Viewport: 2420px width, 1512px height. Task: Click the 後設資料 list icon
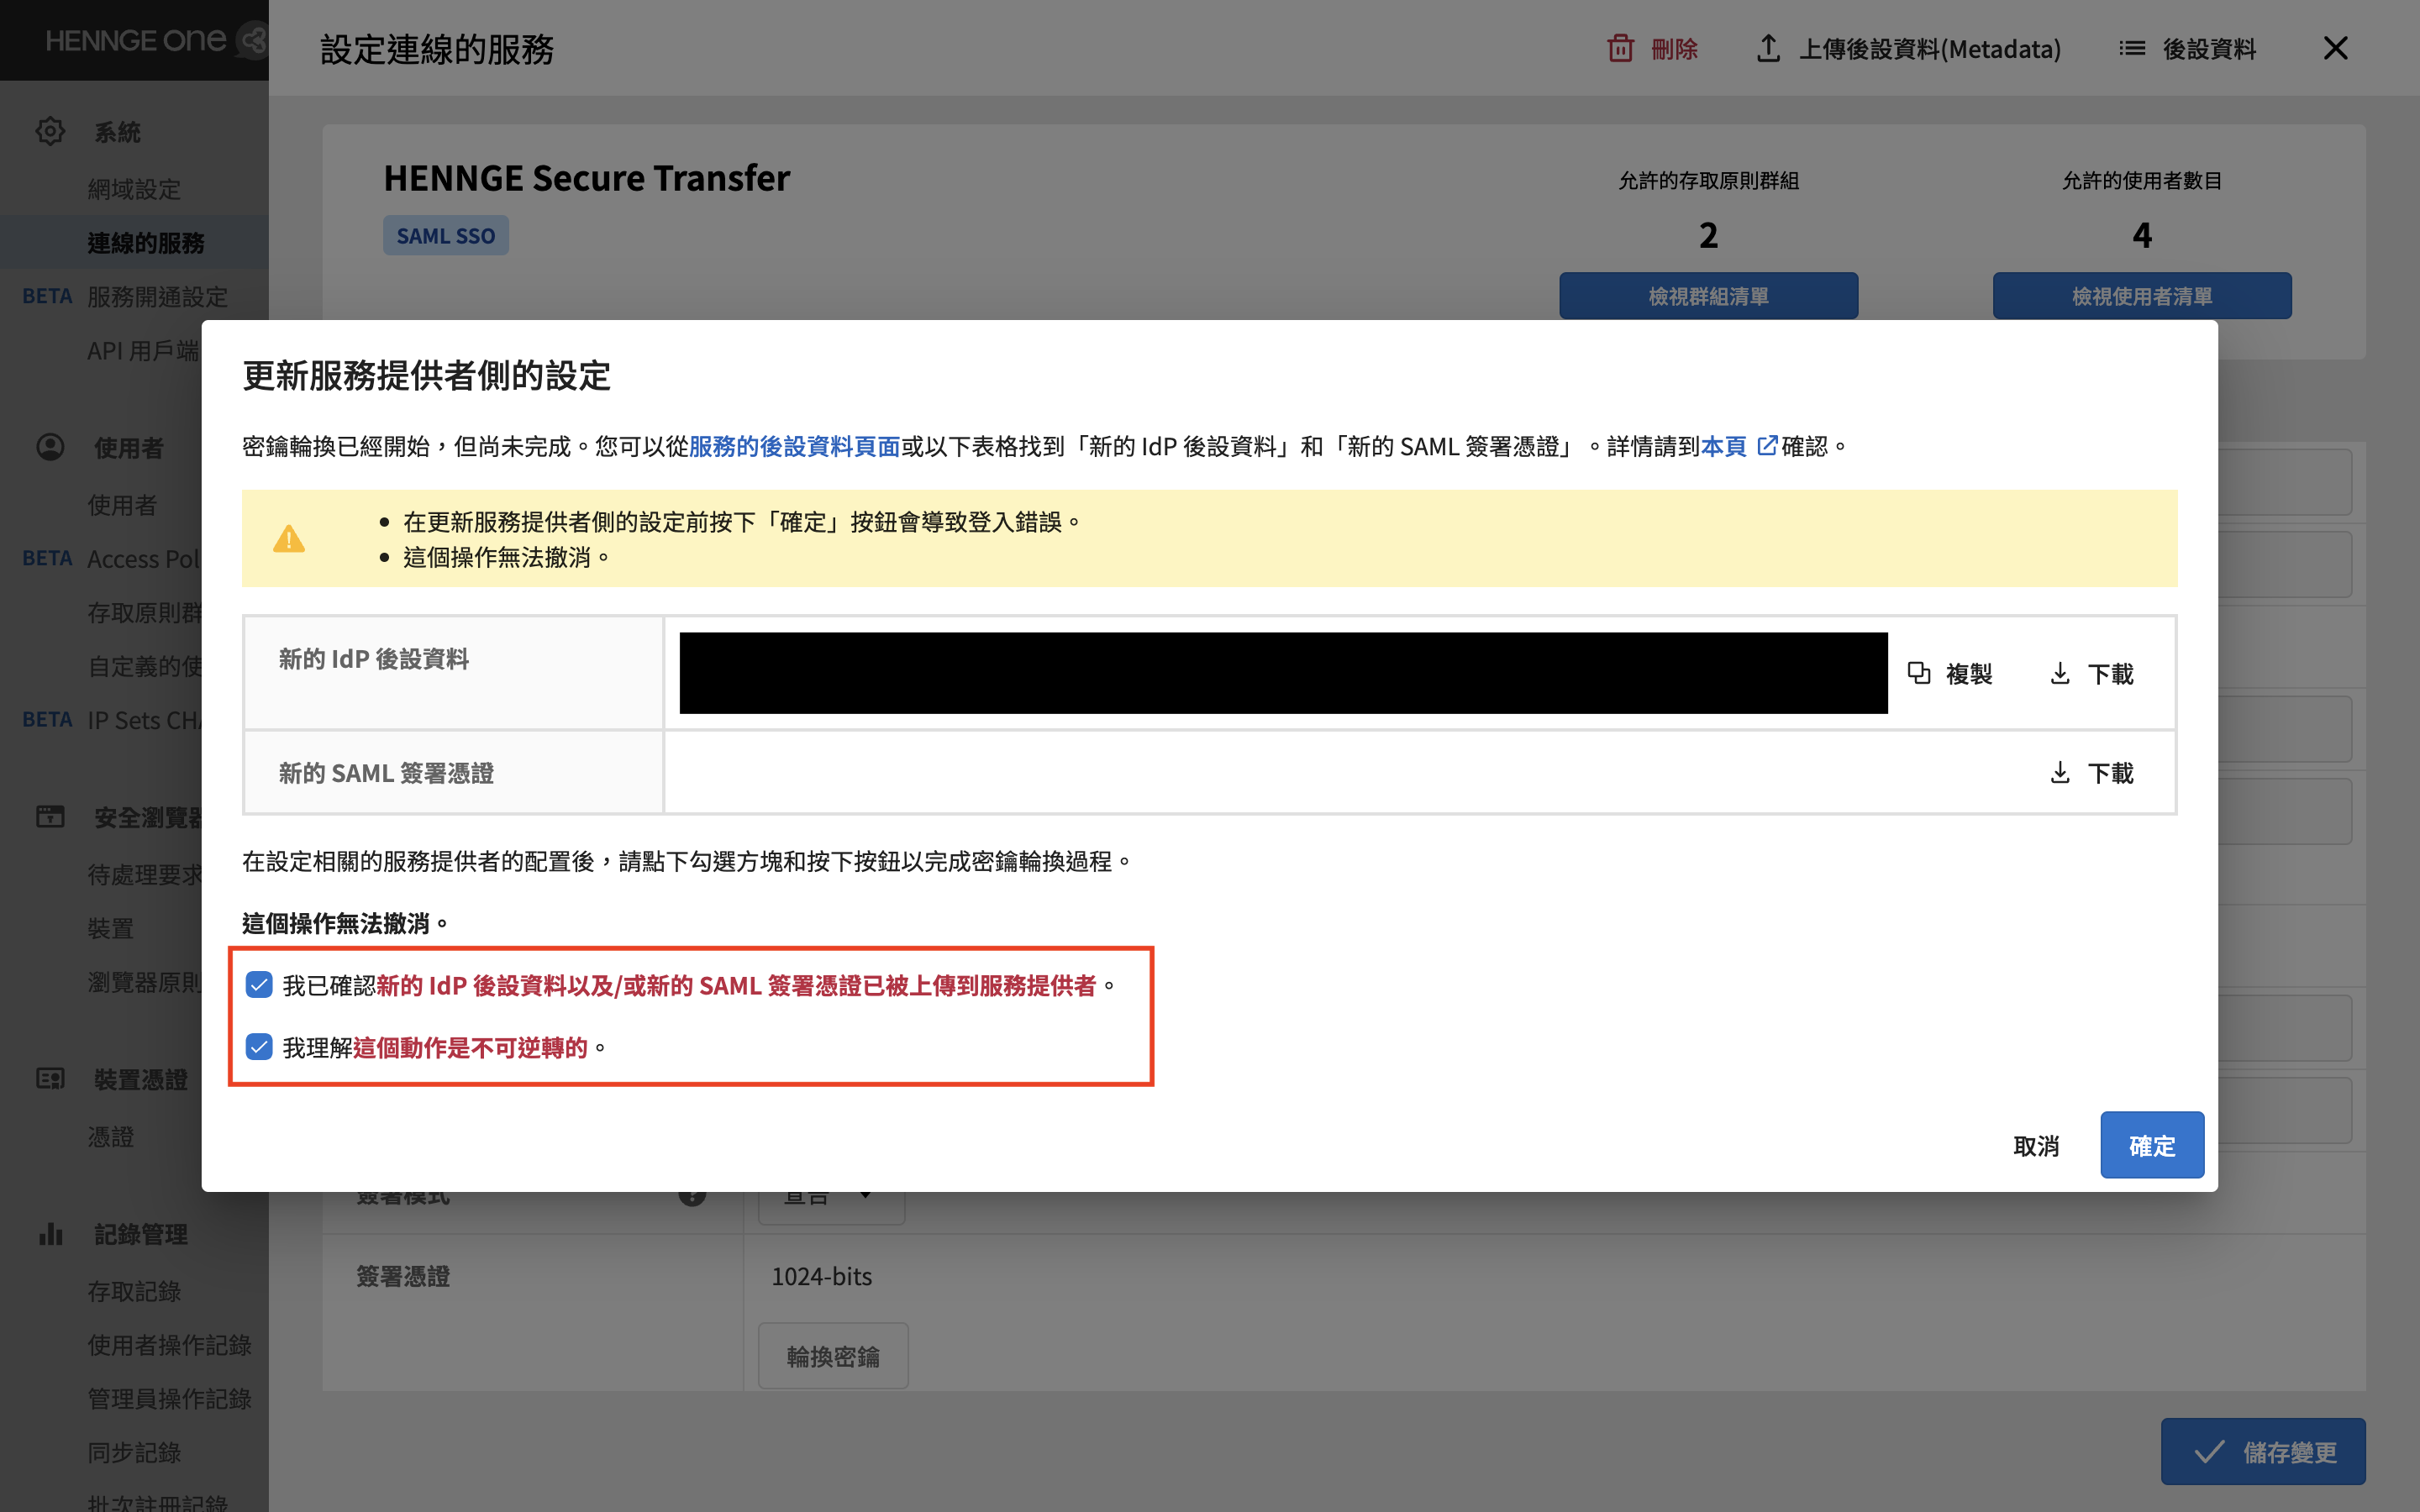[2132, 48]
